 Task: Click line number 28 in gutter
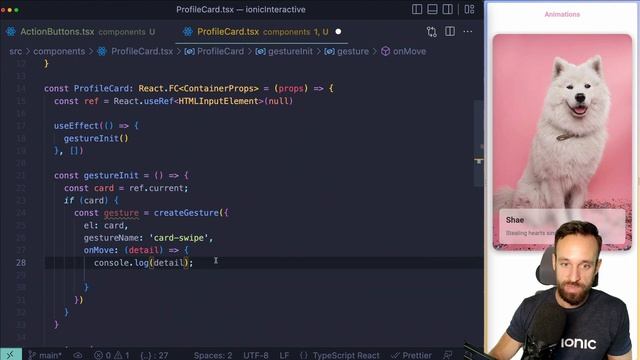21,262
